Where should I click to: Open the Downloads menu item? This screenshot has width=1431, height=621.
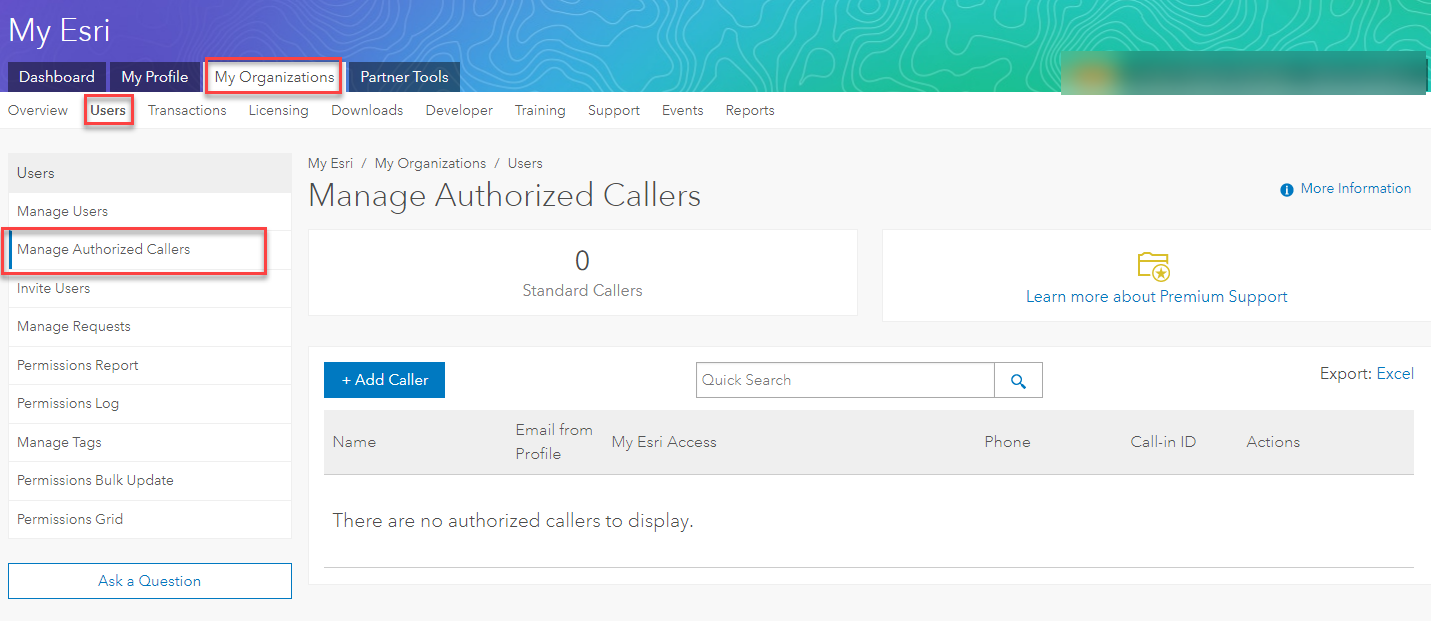point(367,110)
